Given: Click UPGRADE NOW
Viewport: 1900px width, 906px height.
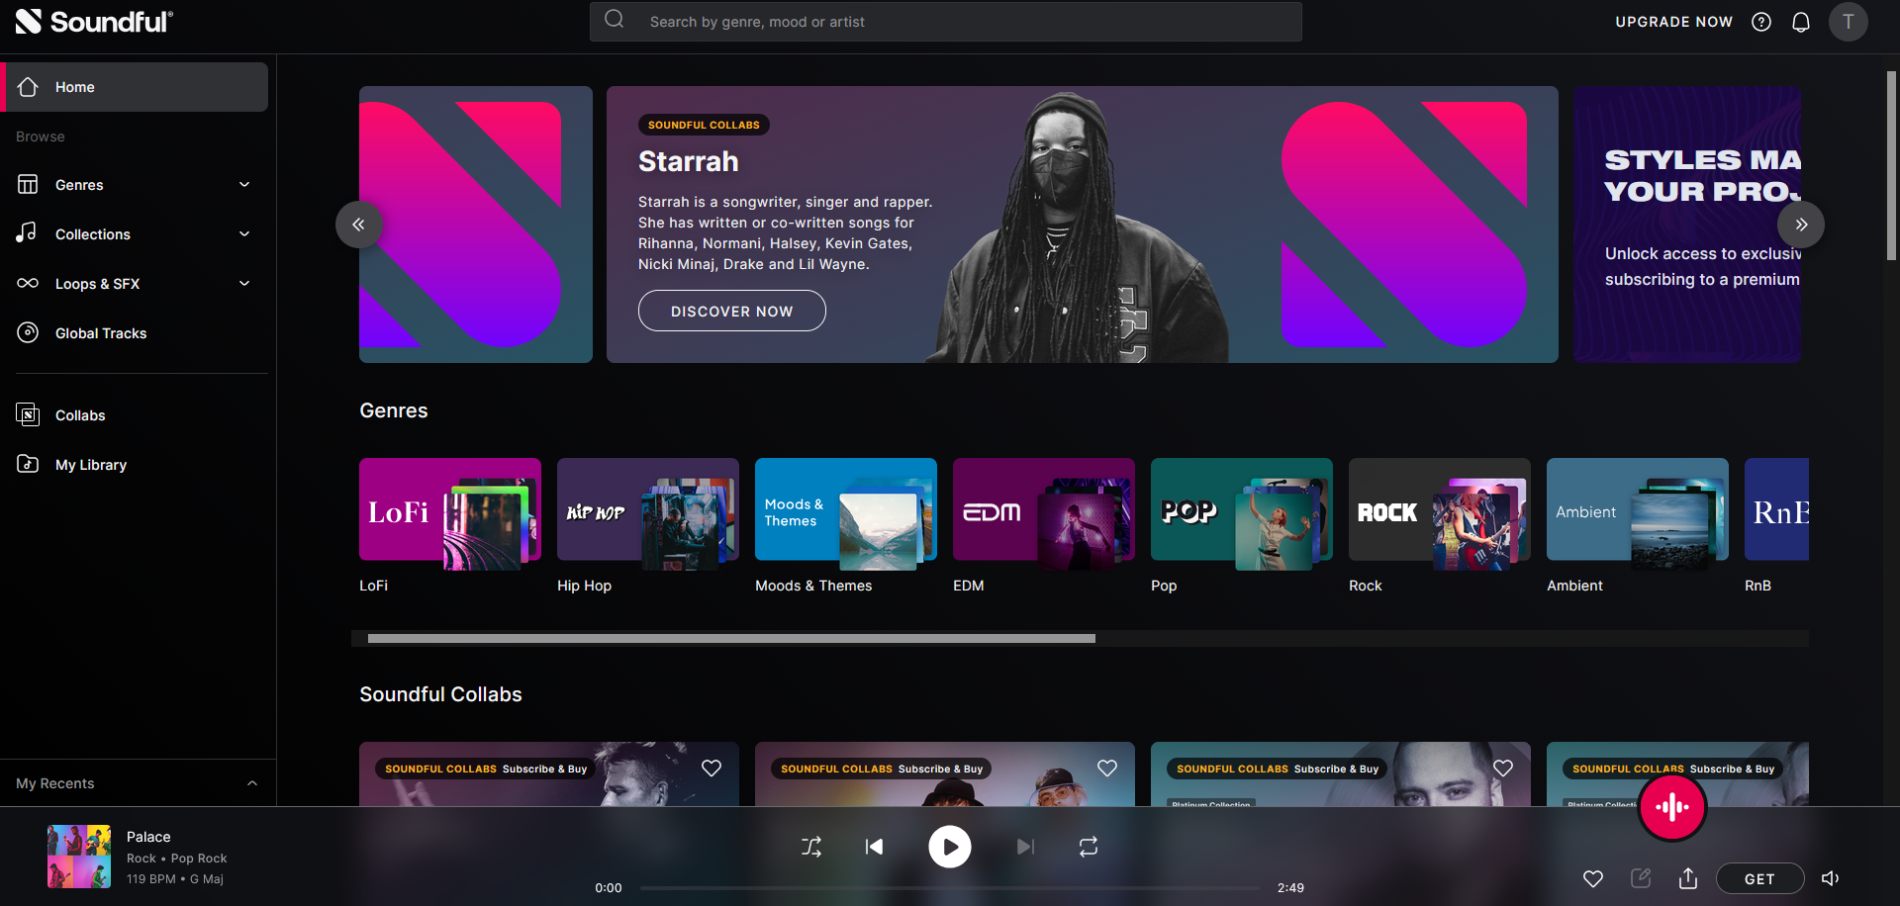Looking at the screenshot, I should [x=1674, y=22].
